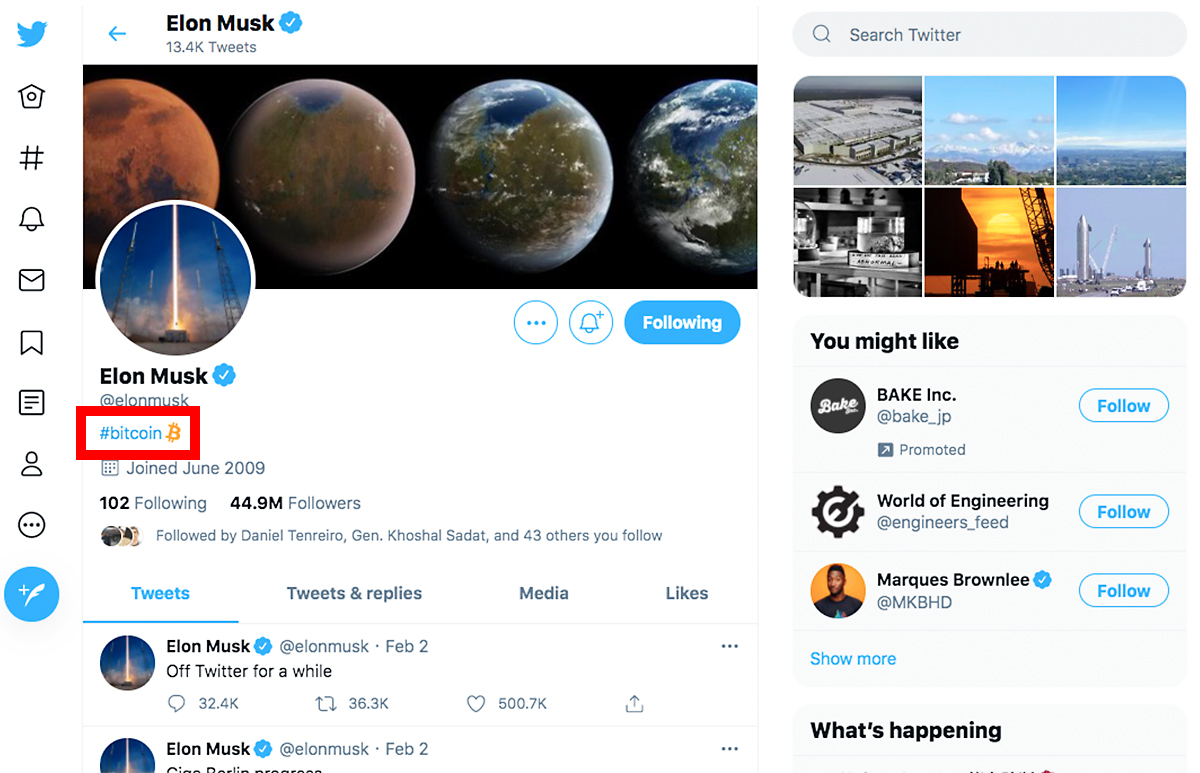Open the Twitter home bird icon

tap(31, 33)
